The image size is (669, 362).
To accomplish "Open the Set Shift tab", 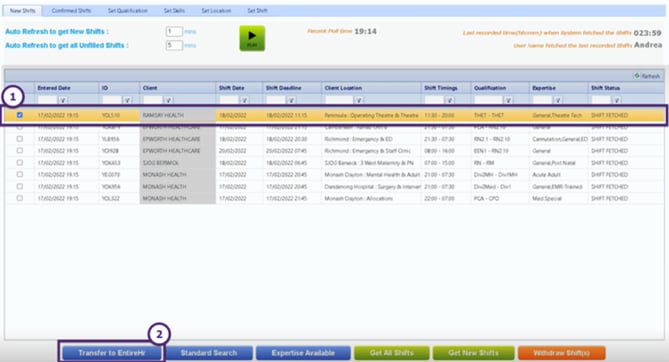I will click(257, 11).
